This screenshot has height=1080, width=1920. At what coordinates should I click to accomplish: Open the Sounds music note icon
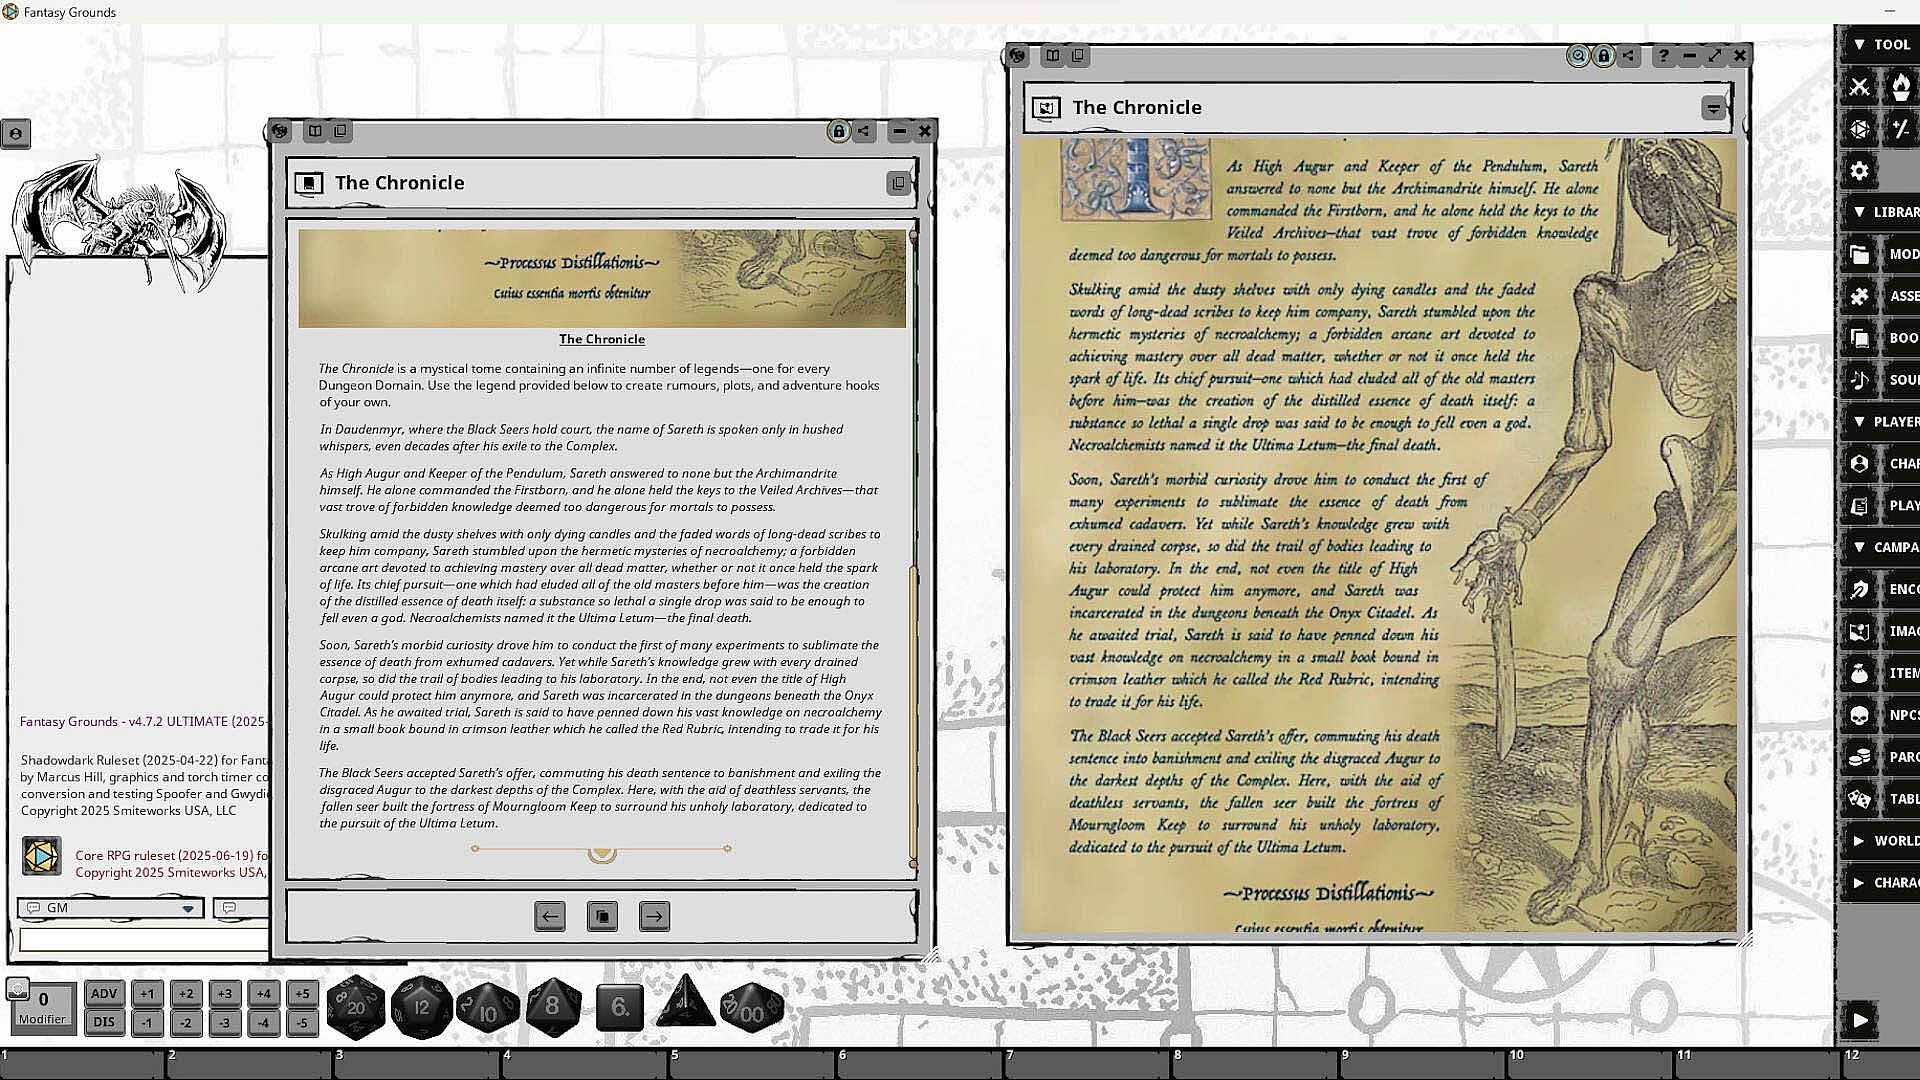[x=1859, y=379]
